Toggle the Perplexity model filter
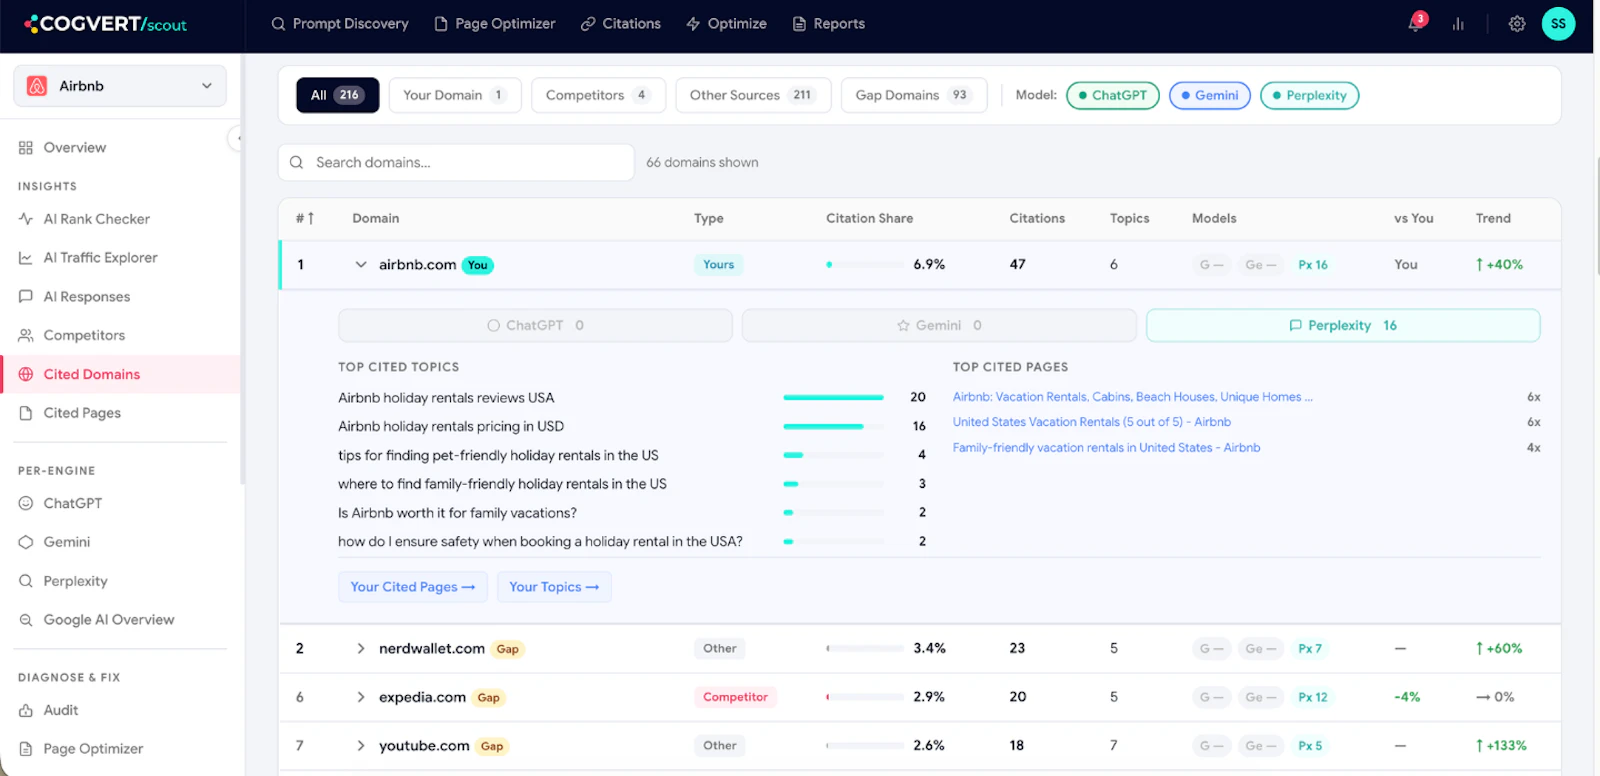This screenshot has width=1600, height=776. pyautogui.click(x=1310, y=95)
